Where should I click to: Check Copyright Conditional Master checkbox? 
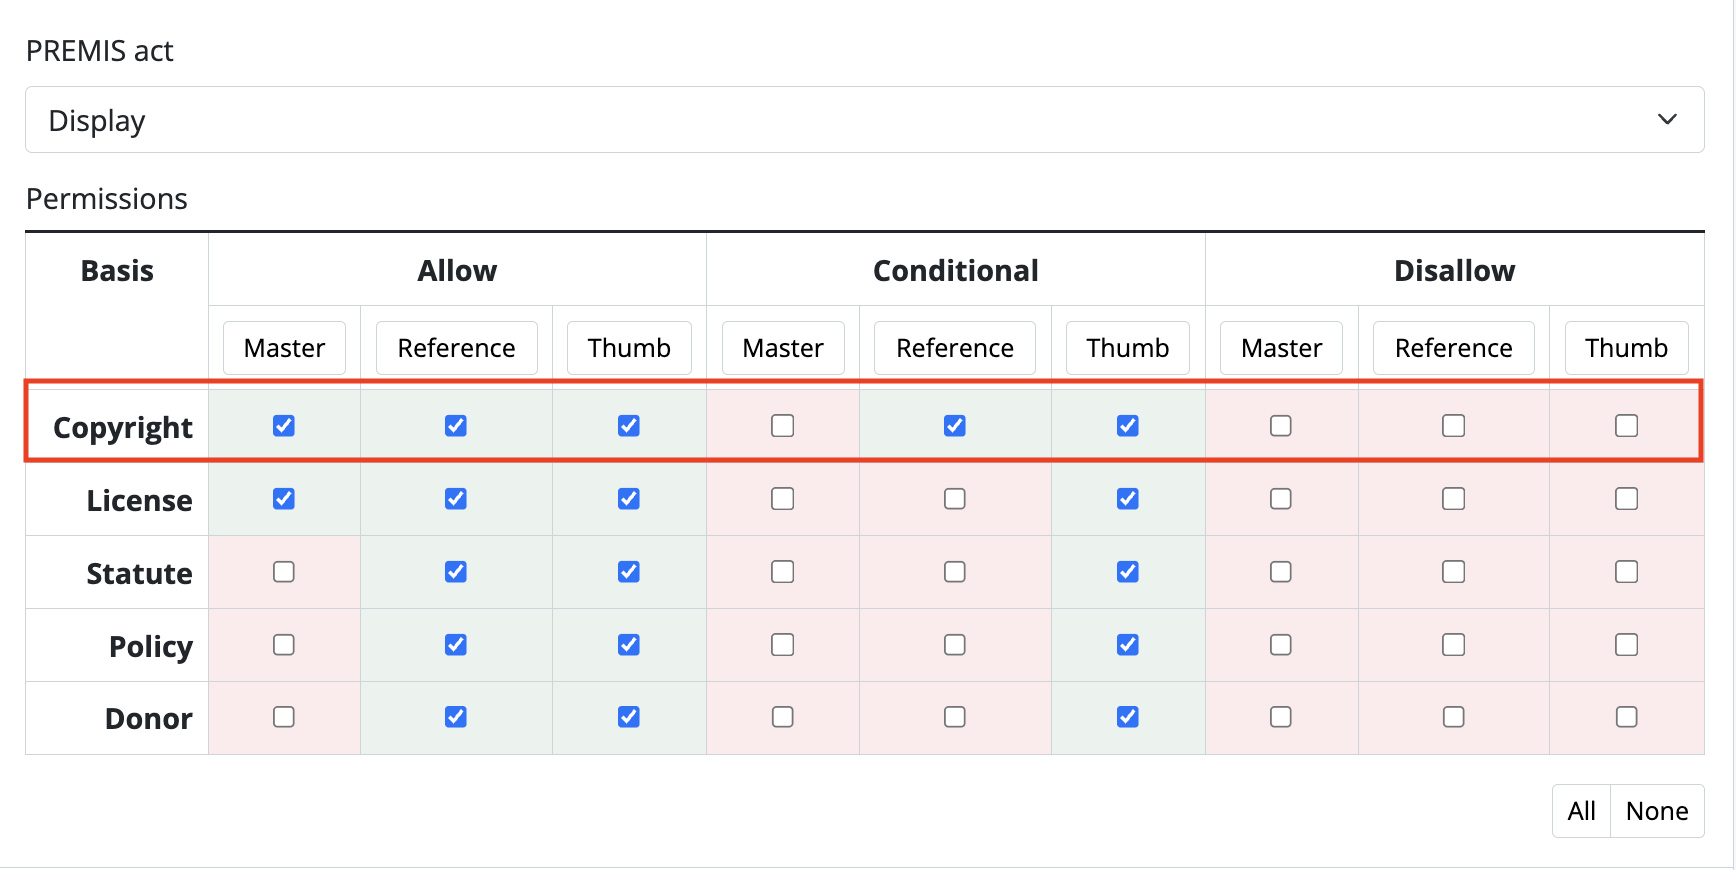[783, 426]
